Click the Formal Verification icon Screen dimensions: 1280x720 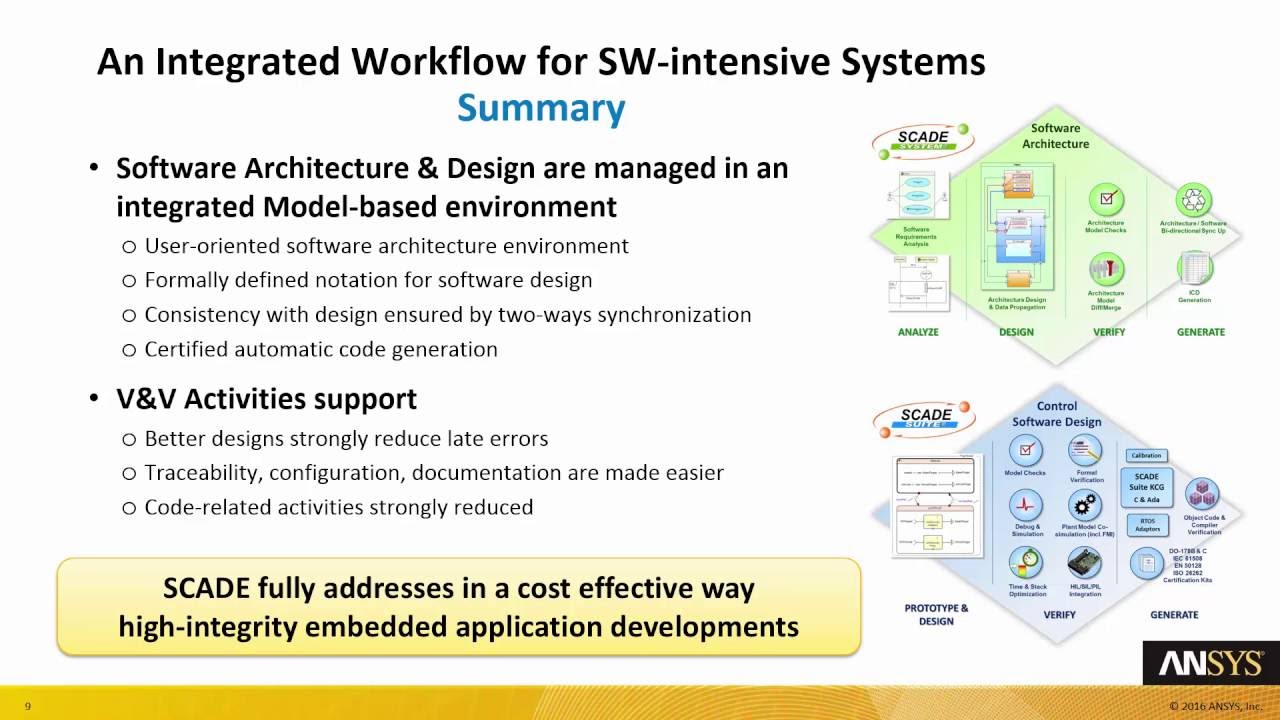pyautogui.click(x=1085, y=451)
